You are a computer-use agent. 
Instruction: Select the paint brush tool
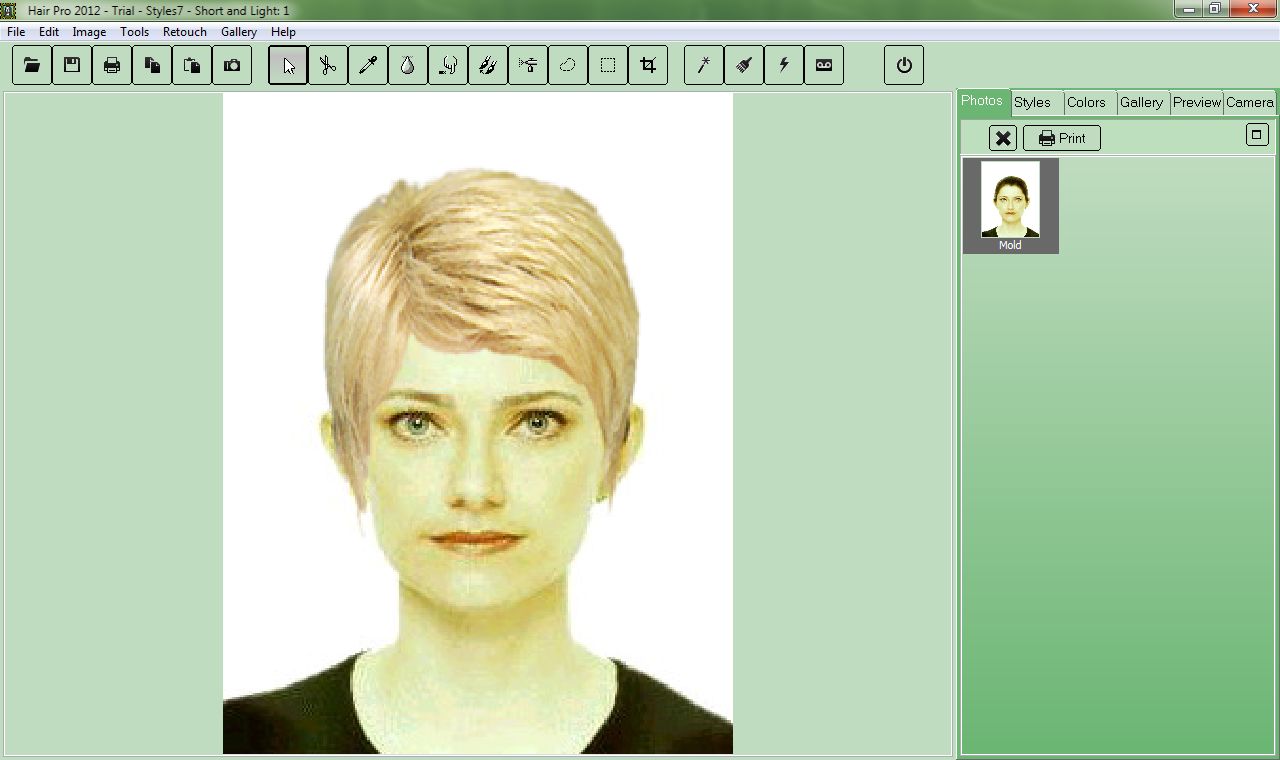coord(744,65)
